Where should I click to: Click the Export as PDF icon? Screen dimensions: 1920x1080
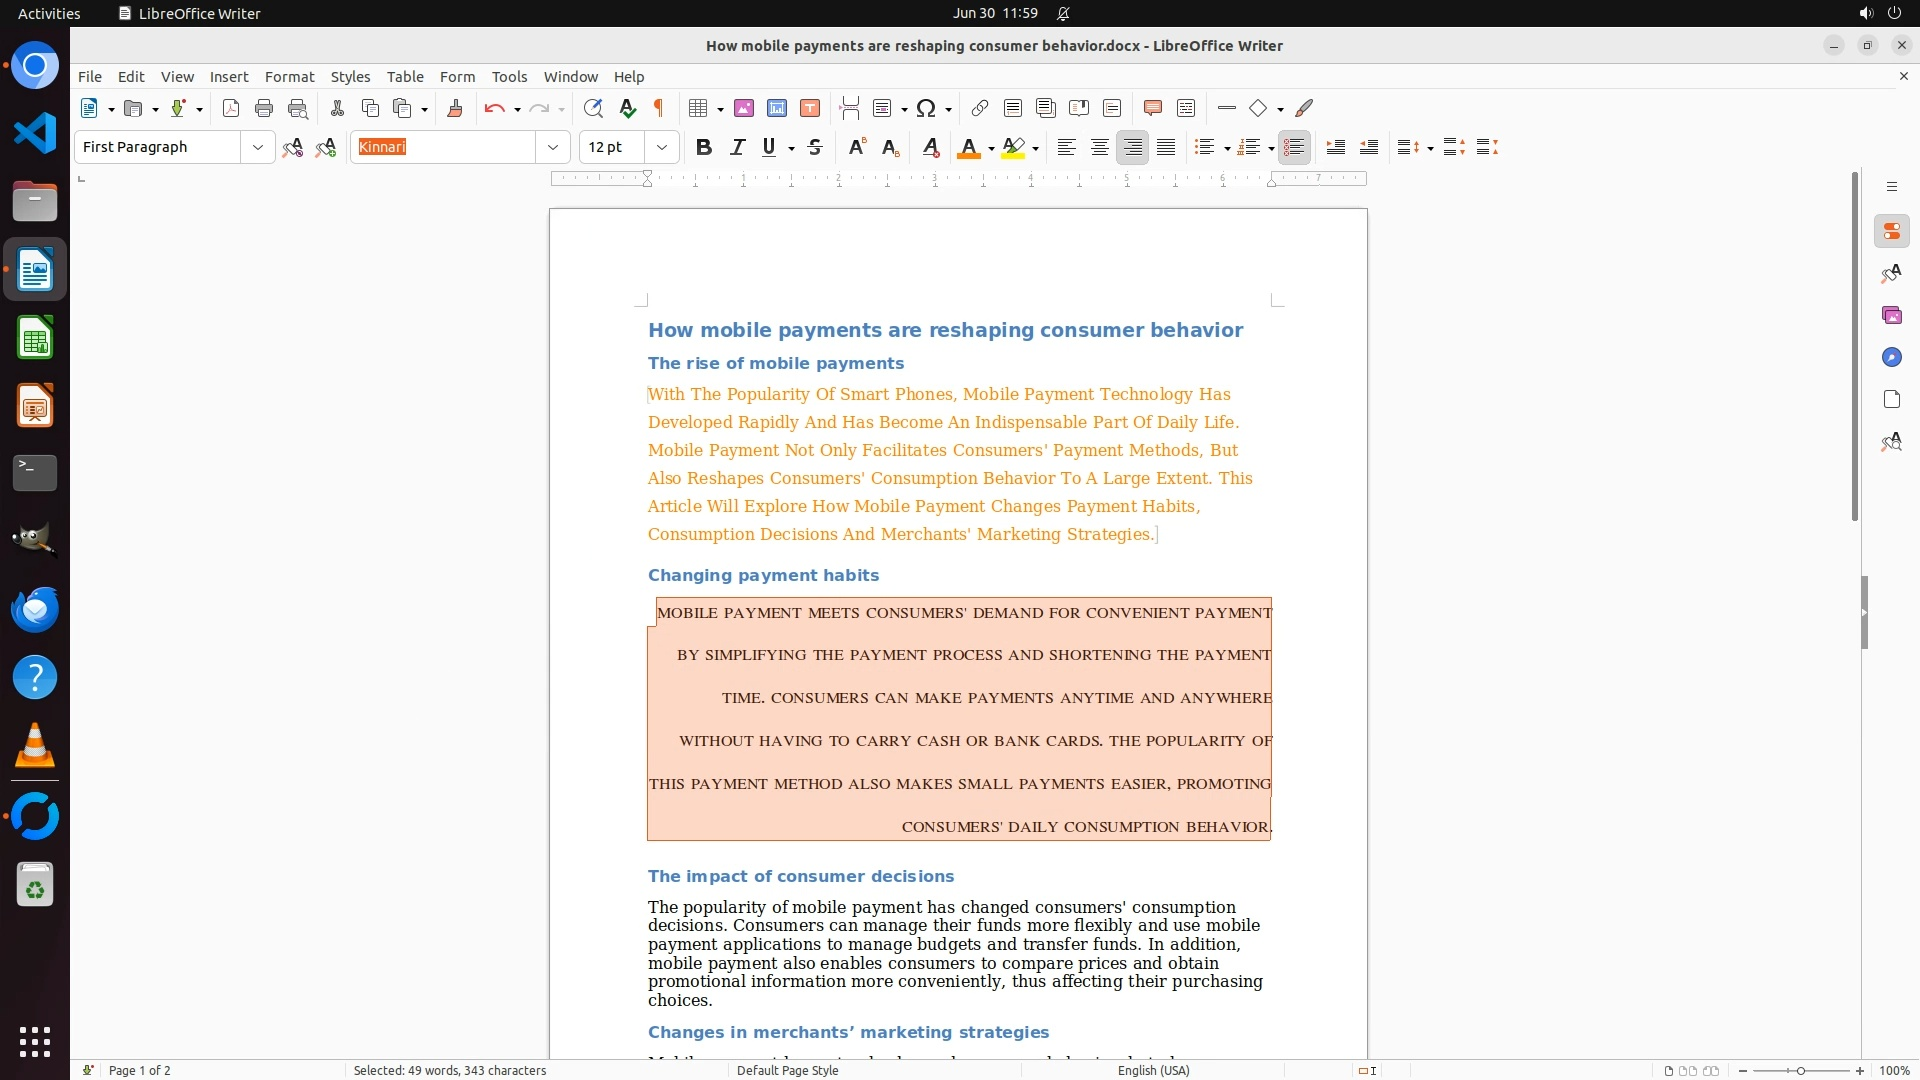point(231,109)
